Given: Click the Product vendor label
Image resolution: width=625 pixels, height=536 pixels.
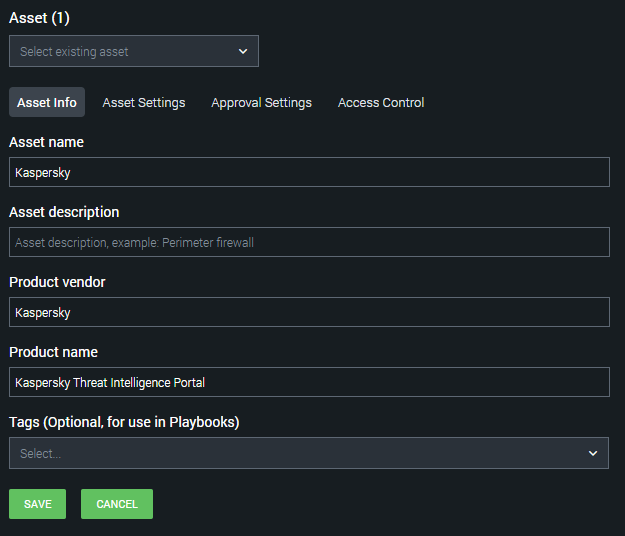Looking at the screenshot, I should coord(57,282).
